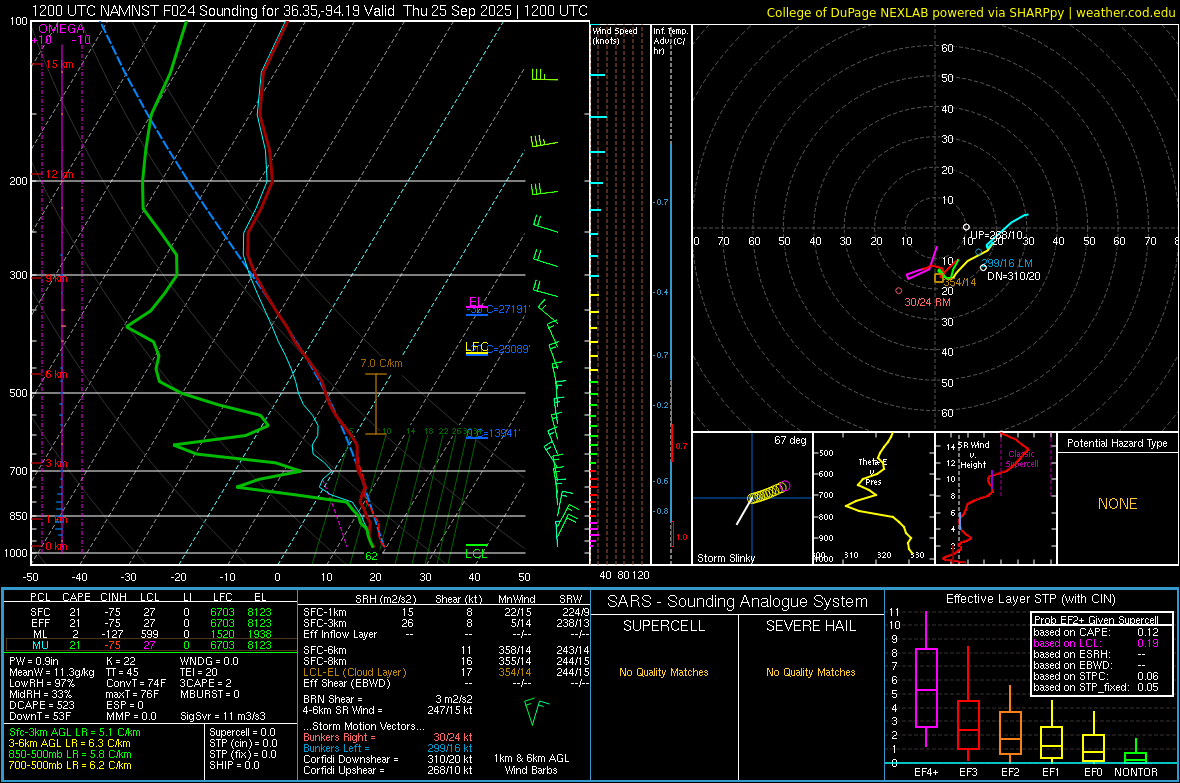Click the Eff Shear (EBWD) row label

(x=347, y=684)
